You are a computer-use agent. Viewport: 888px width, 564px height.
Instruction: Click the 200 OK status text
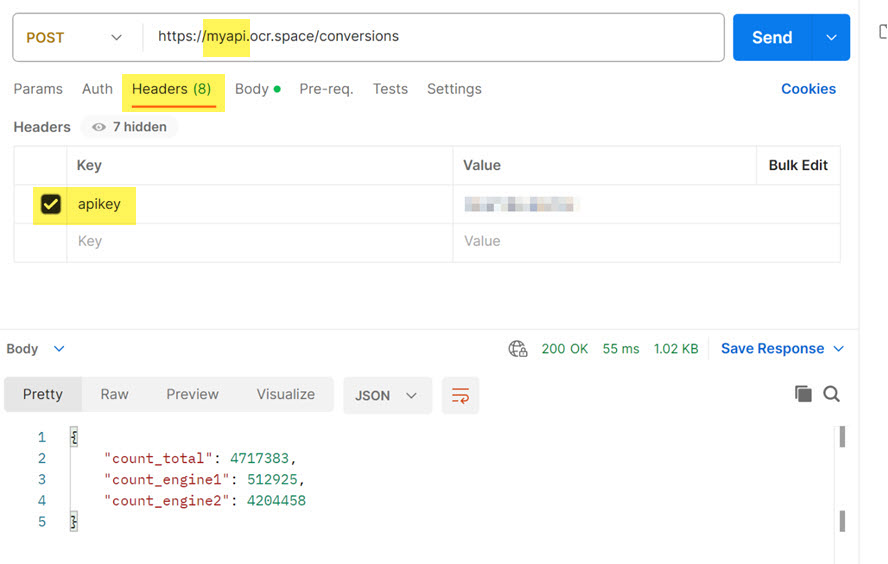(565, 349)
